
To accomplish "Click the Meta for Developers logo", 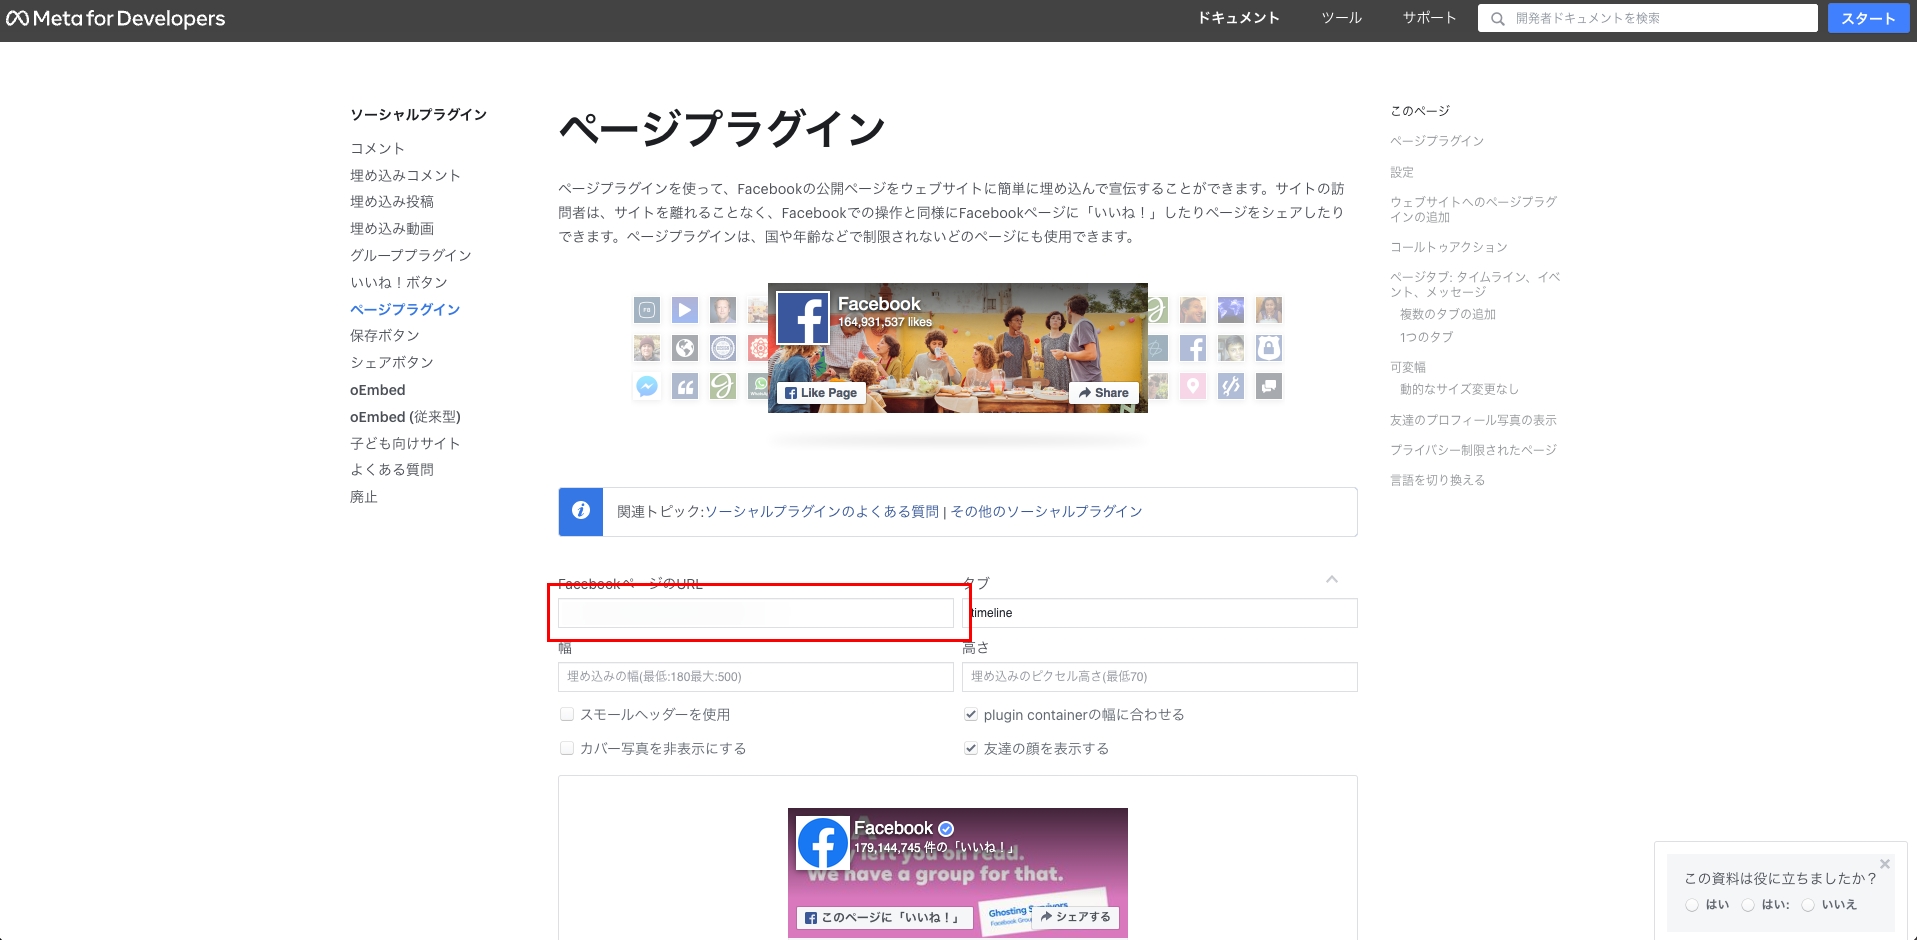I will tap(115, 17).
